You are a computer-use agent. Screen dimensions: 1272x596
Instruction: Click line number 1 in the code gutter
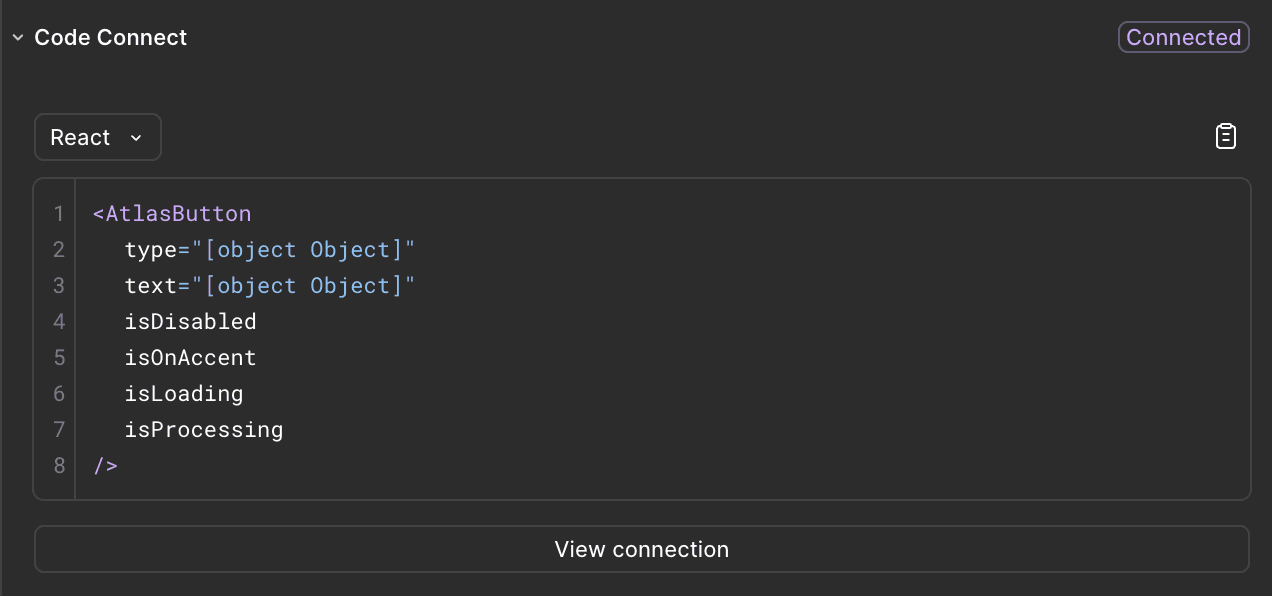tap(57, 213)
